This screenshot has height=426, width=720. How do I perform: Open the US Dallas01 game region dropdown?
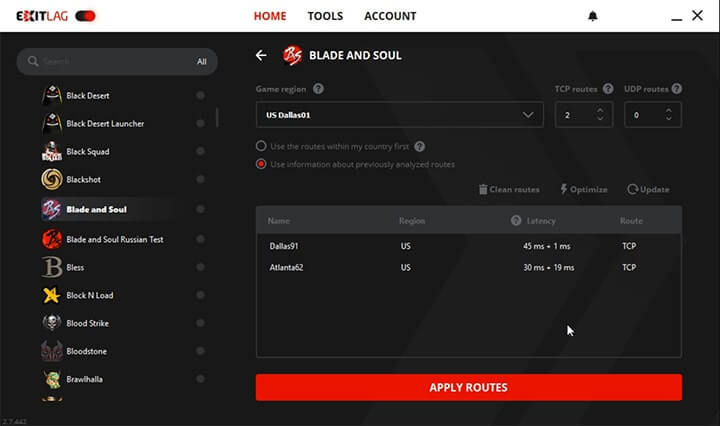(x=399, y=115)
